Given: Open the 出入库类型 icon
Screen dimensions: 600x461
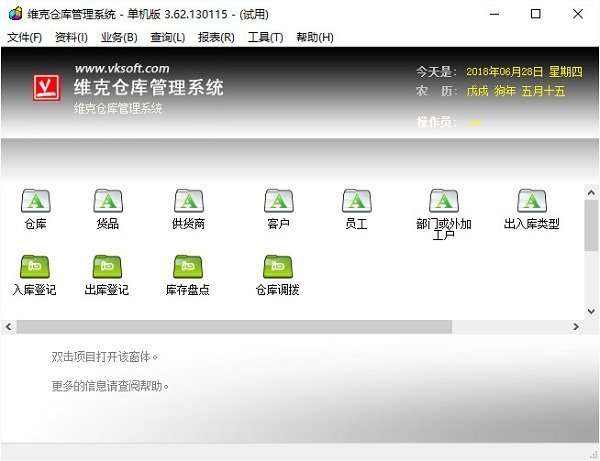Looking at the screenshot, I should (x=532, y=201).
